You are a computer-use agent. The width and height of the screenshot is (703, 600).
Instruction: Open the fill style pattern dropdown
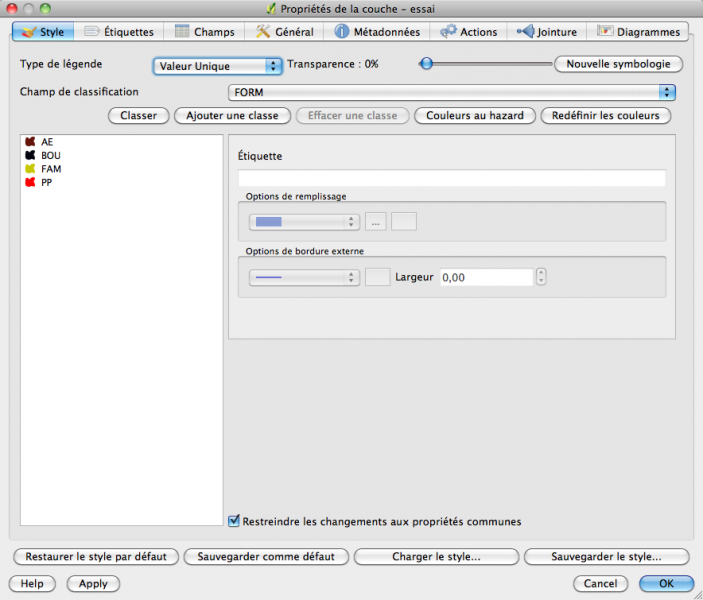pos(303,222)
